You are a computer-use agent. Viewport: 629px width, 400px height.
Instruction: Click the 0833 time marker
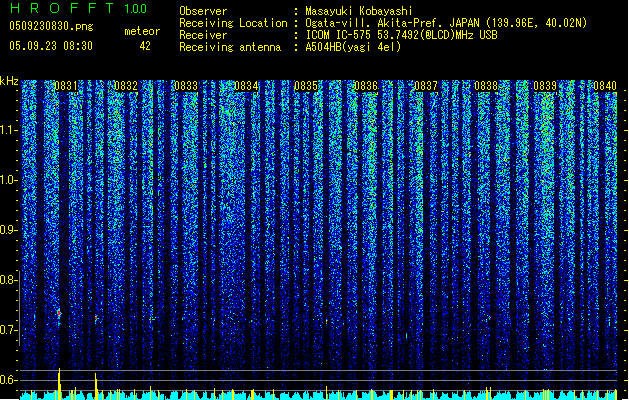point(186,86)
